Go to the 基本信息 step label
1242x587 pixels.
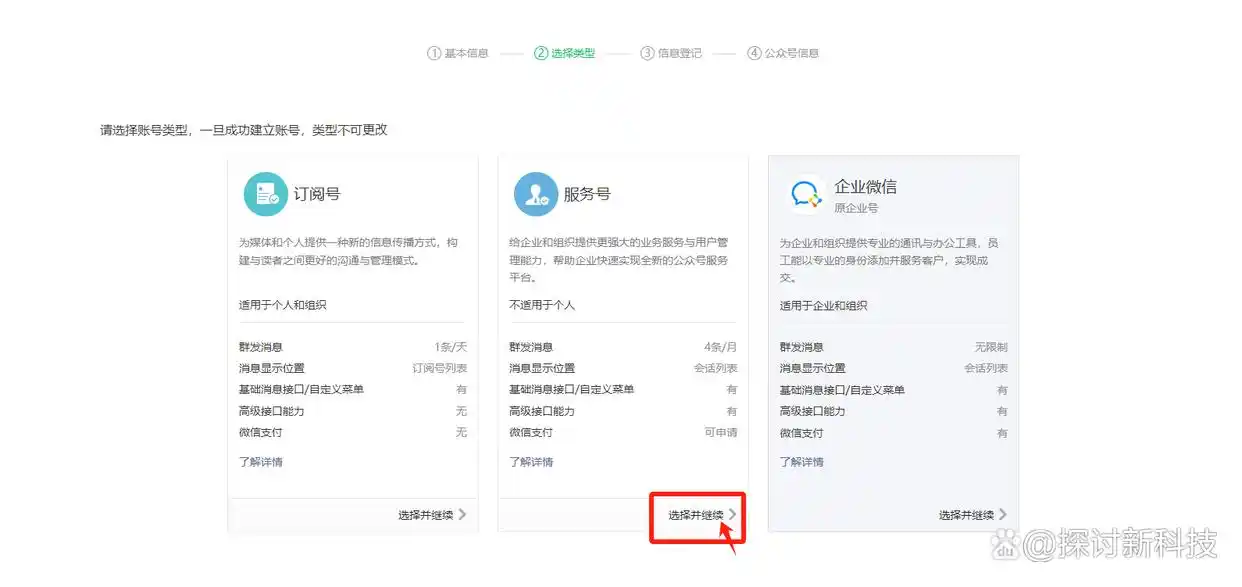tap(466, 53)
